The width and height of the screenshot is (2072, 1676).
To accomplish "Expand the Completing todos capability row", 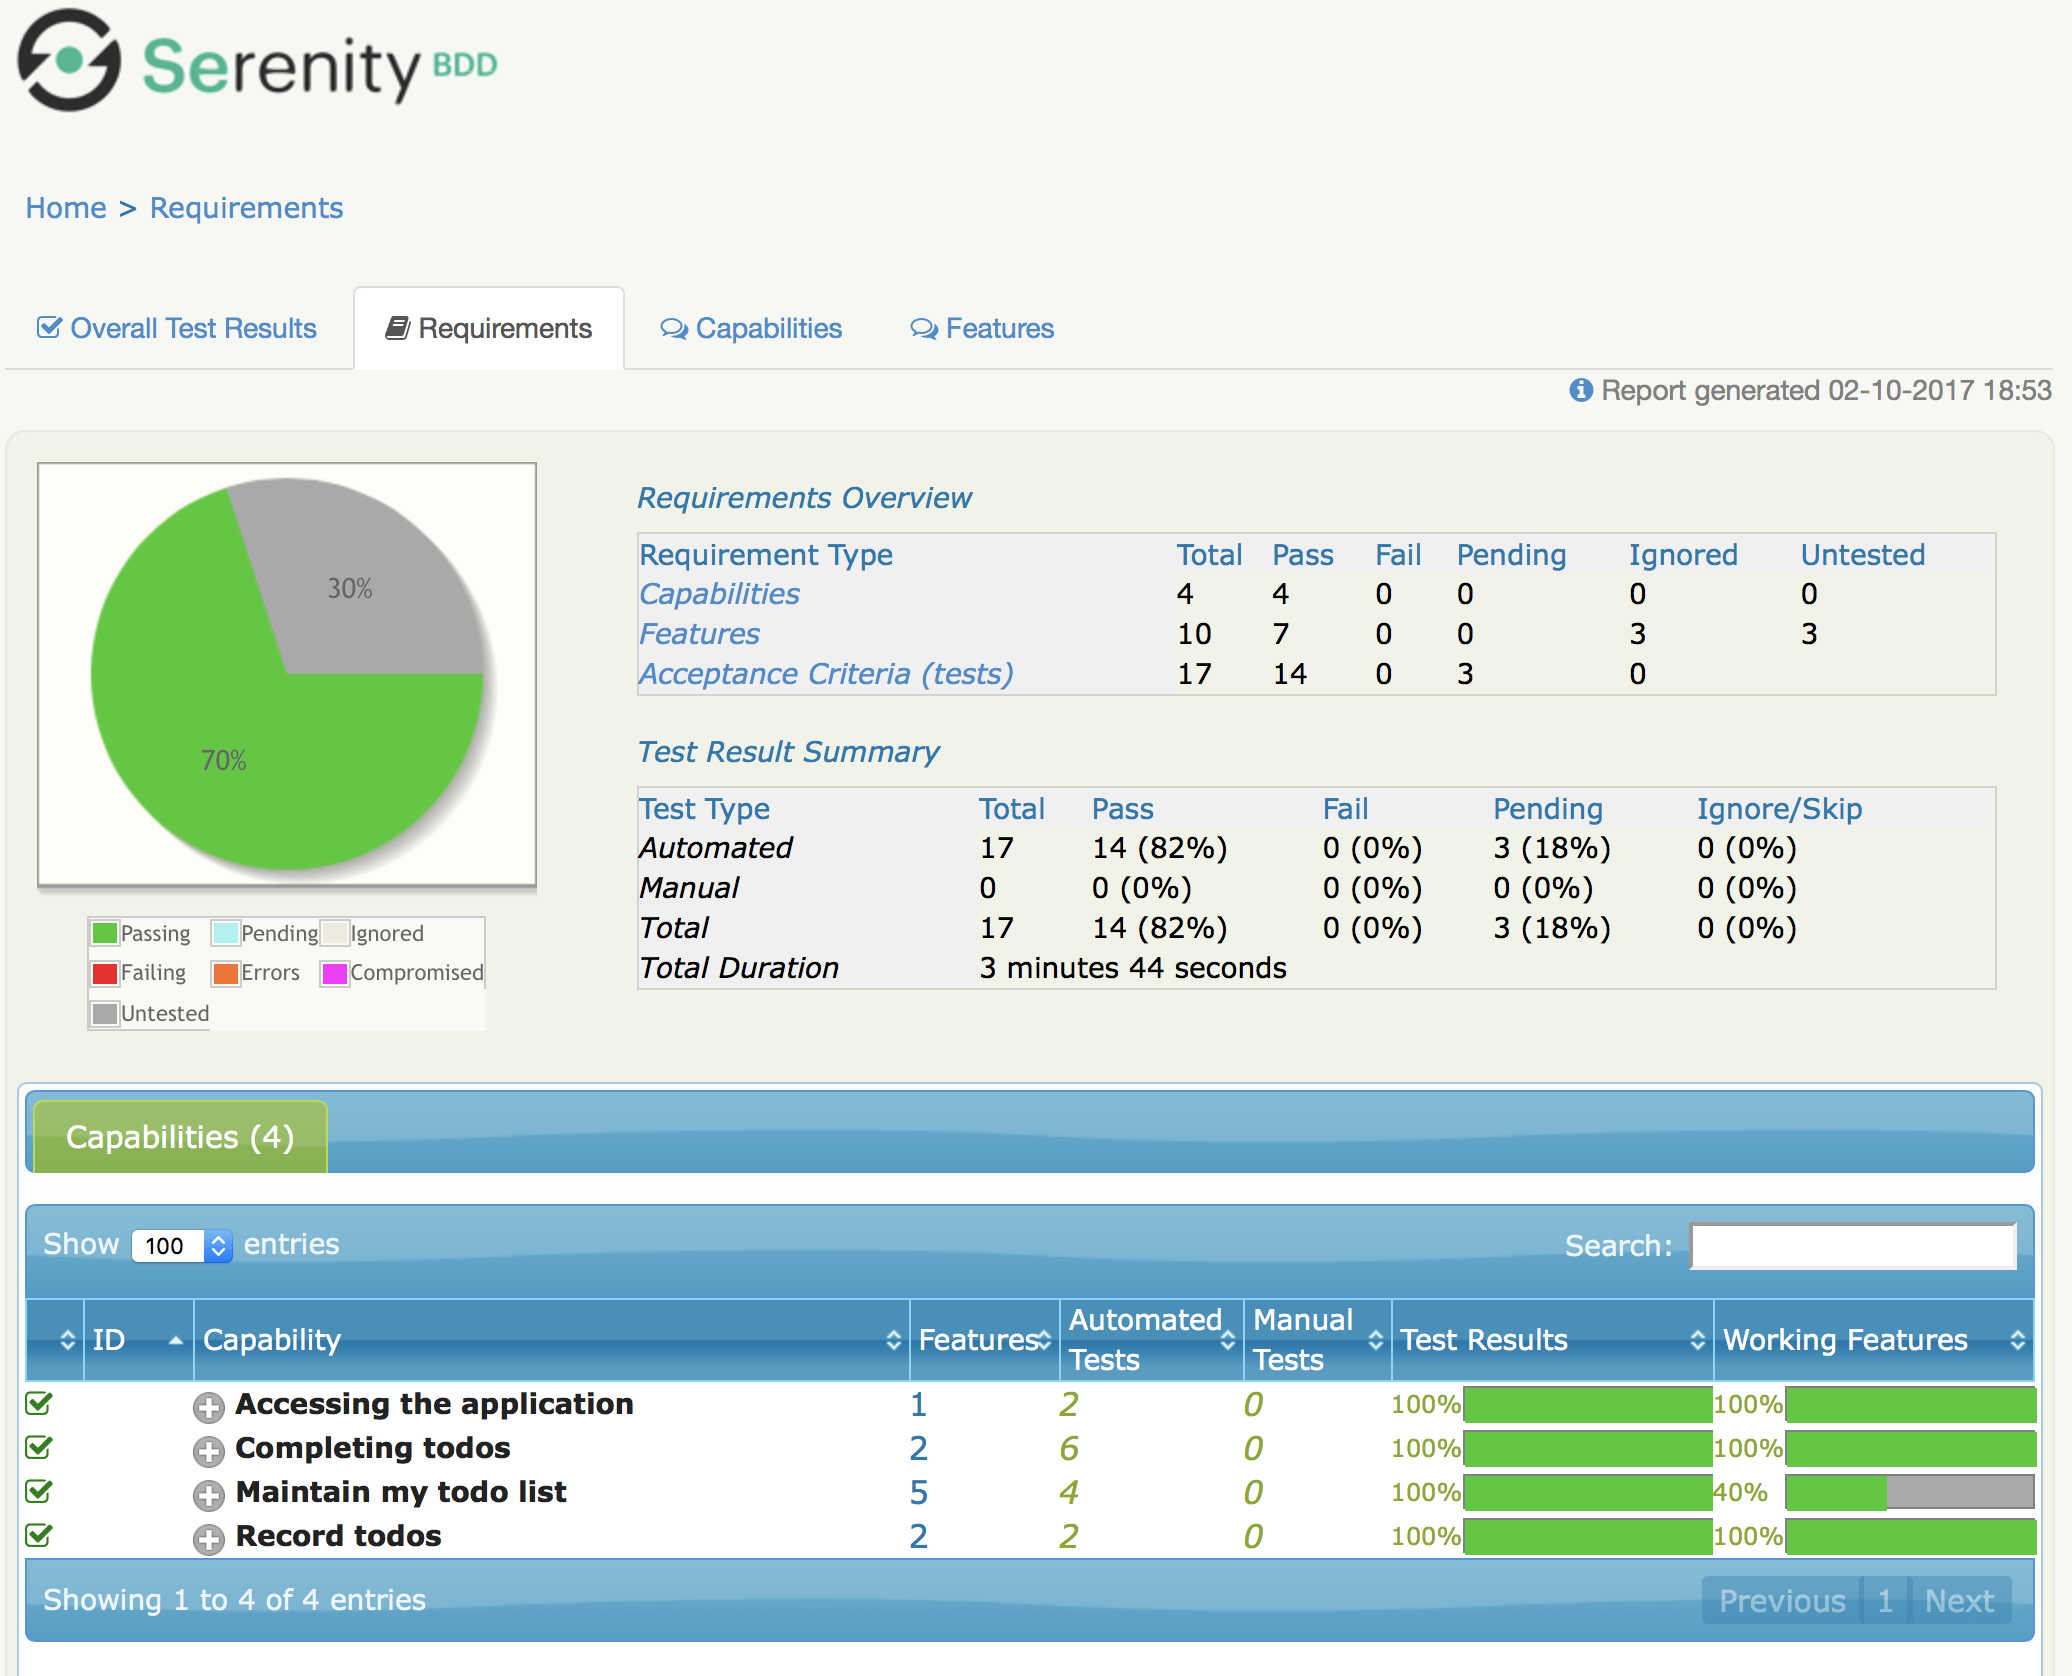I will (x=208, y=1451).
